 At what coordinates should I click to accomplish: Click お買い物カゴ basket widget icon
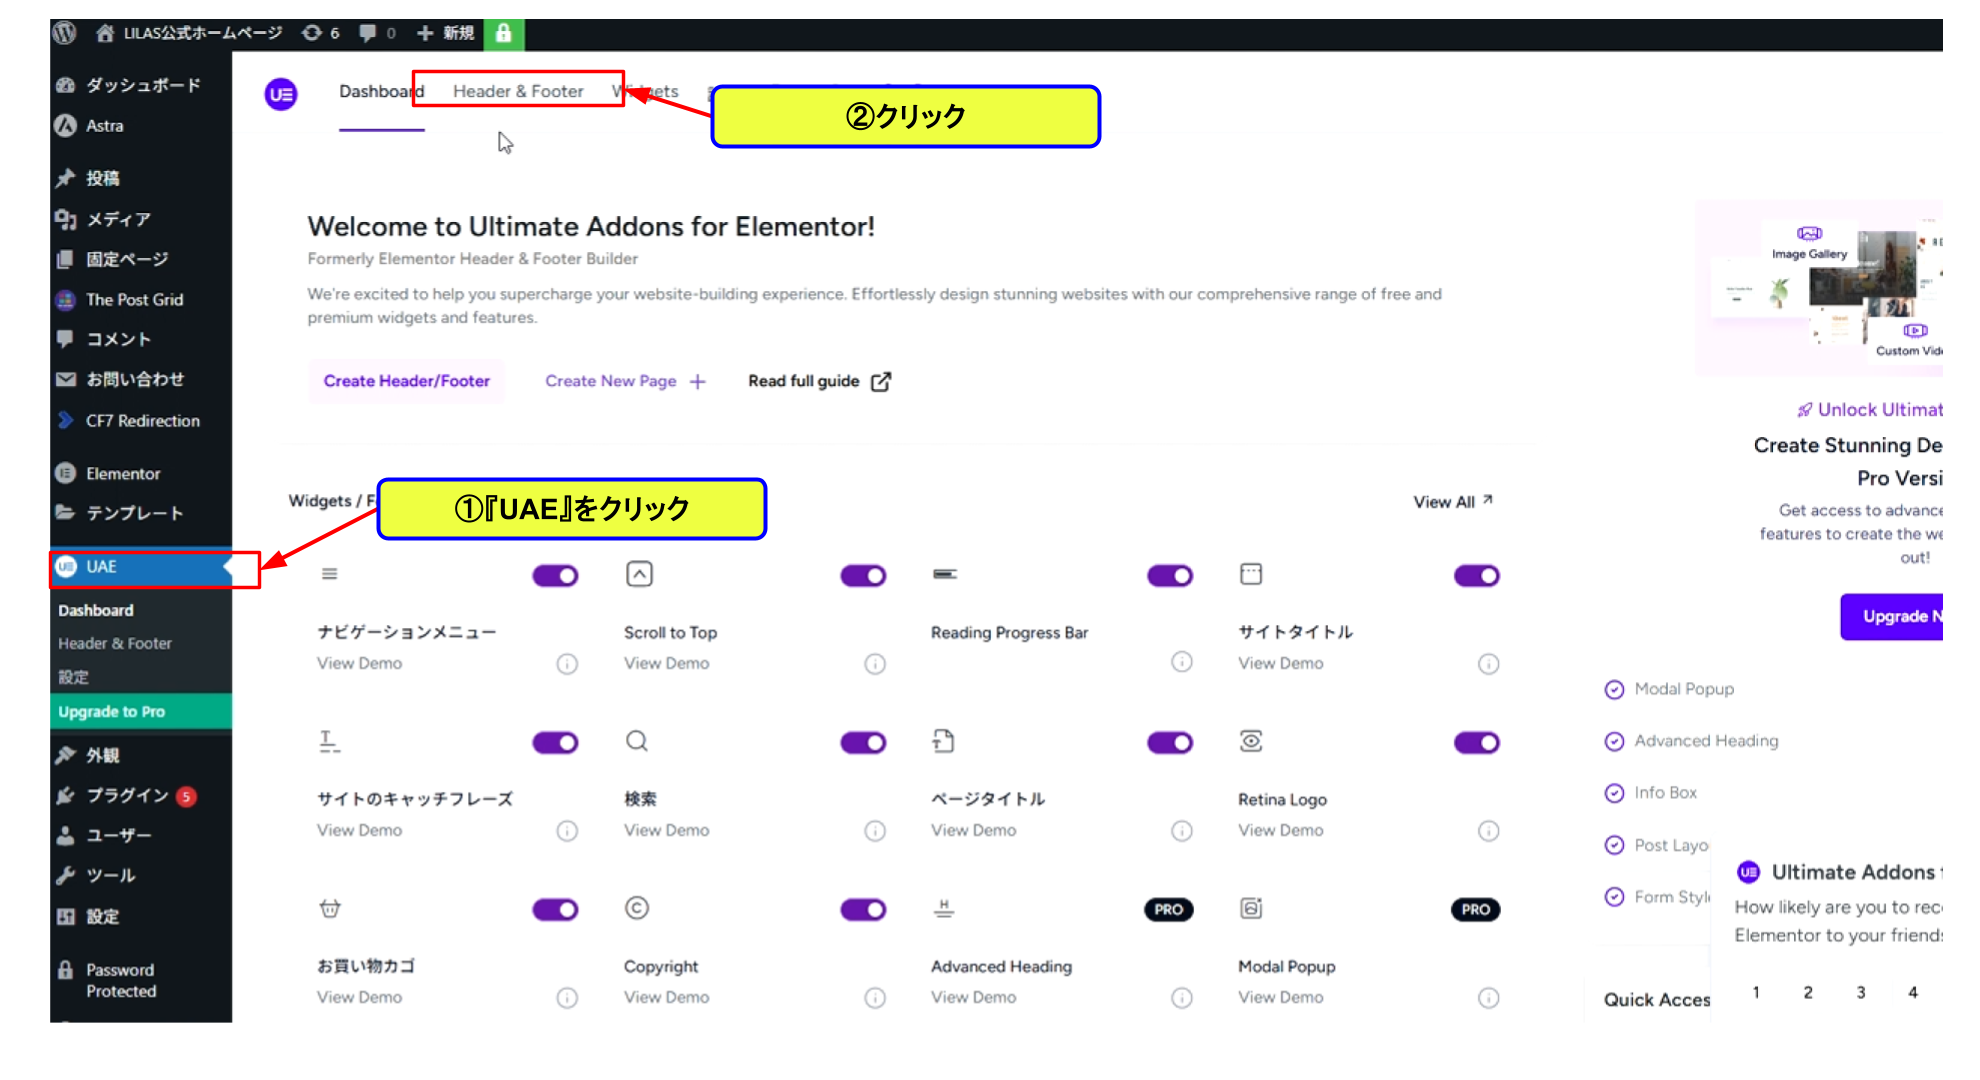[x=330, y=908]
